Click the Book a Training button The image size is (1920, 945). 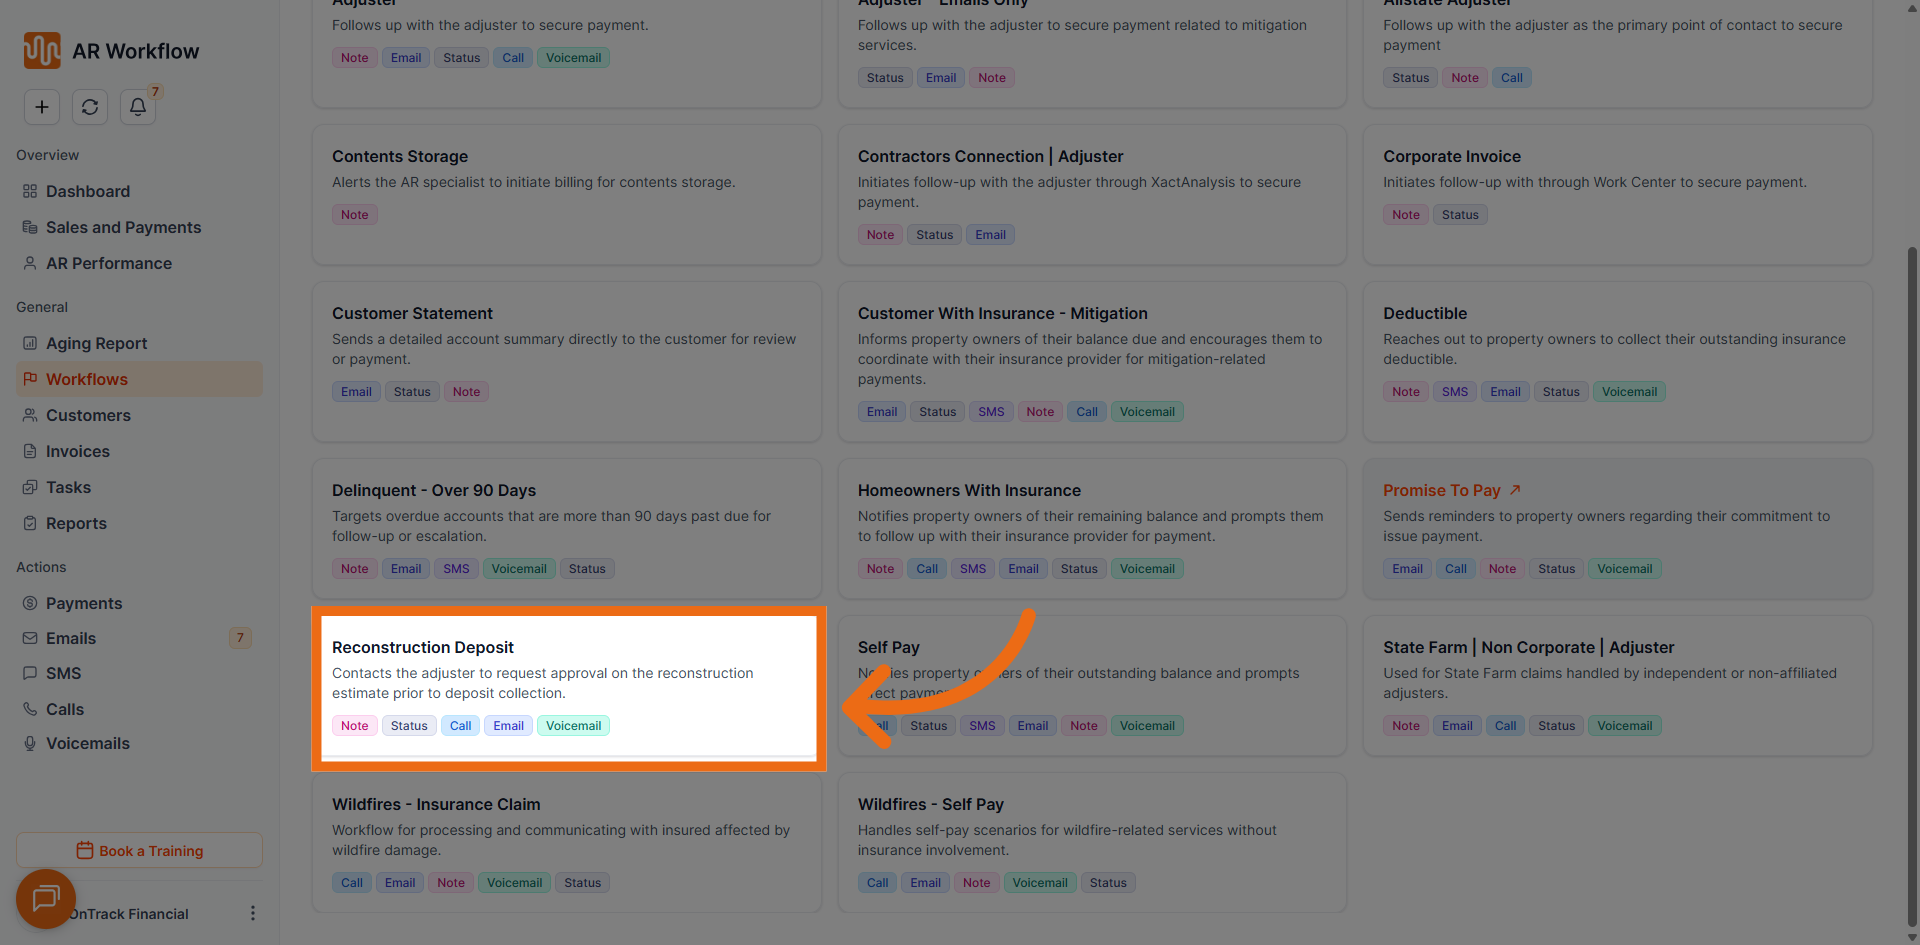click(x=139, y=851)
